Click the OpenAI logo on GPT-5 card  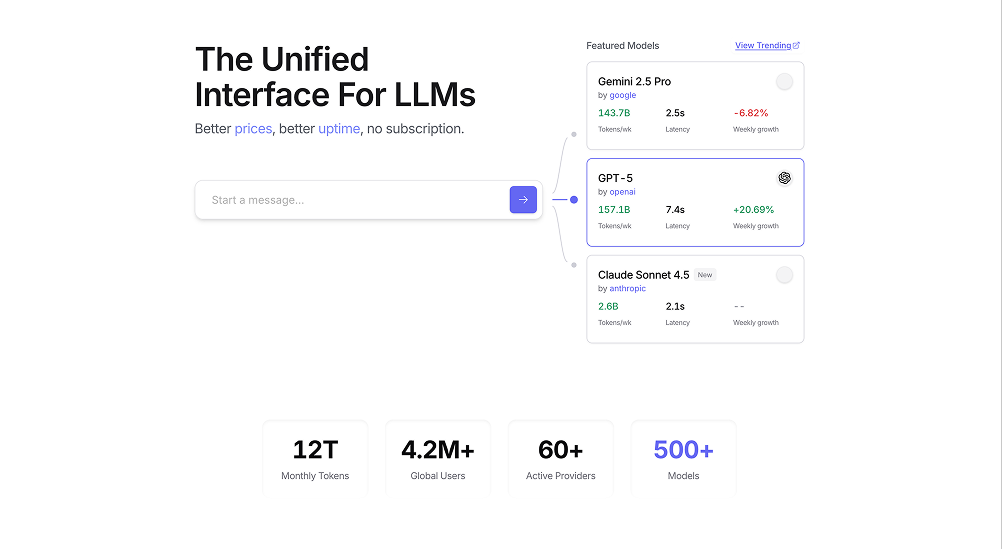click(785, 178)
